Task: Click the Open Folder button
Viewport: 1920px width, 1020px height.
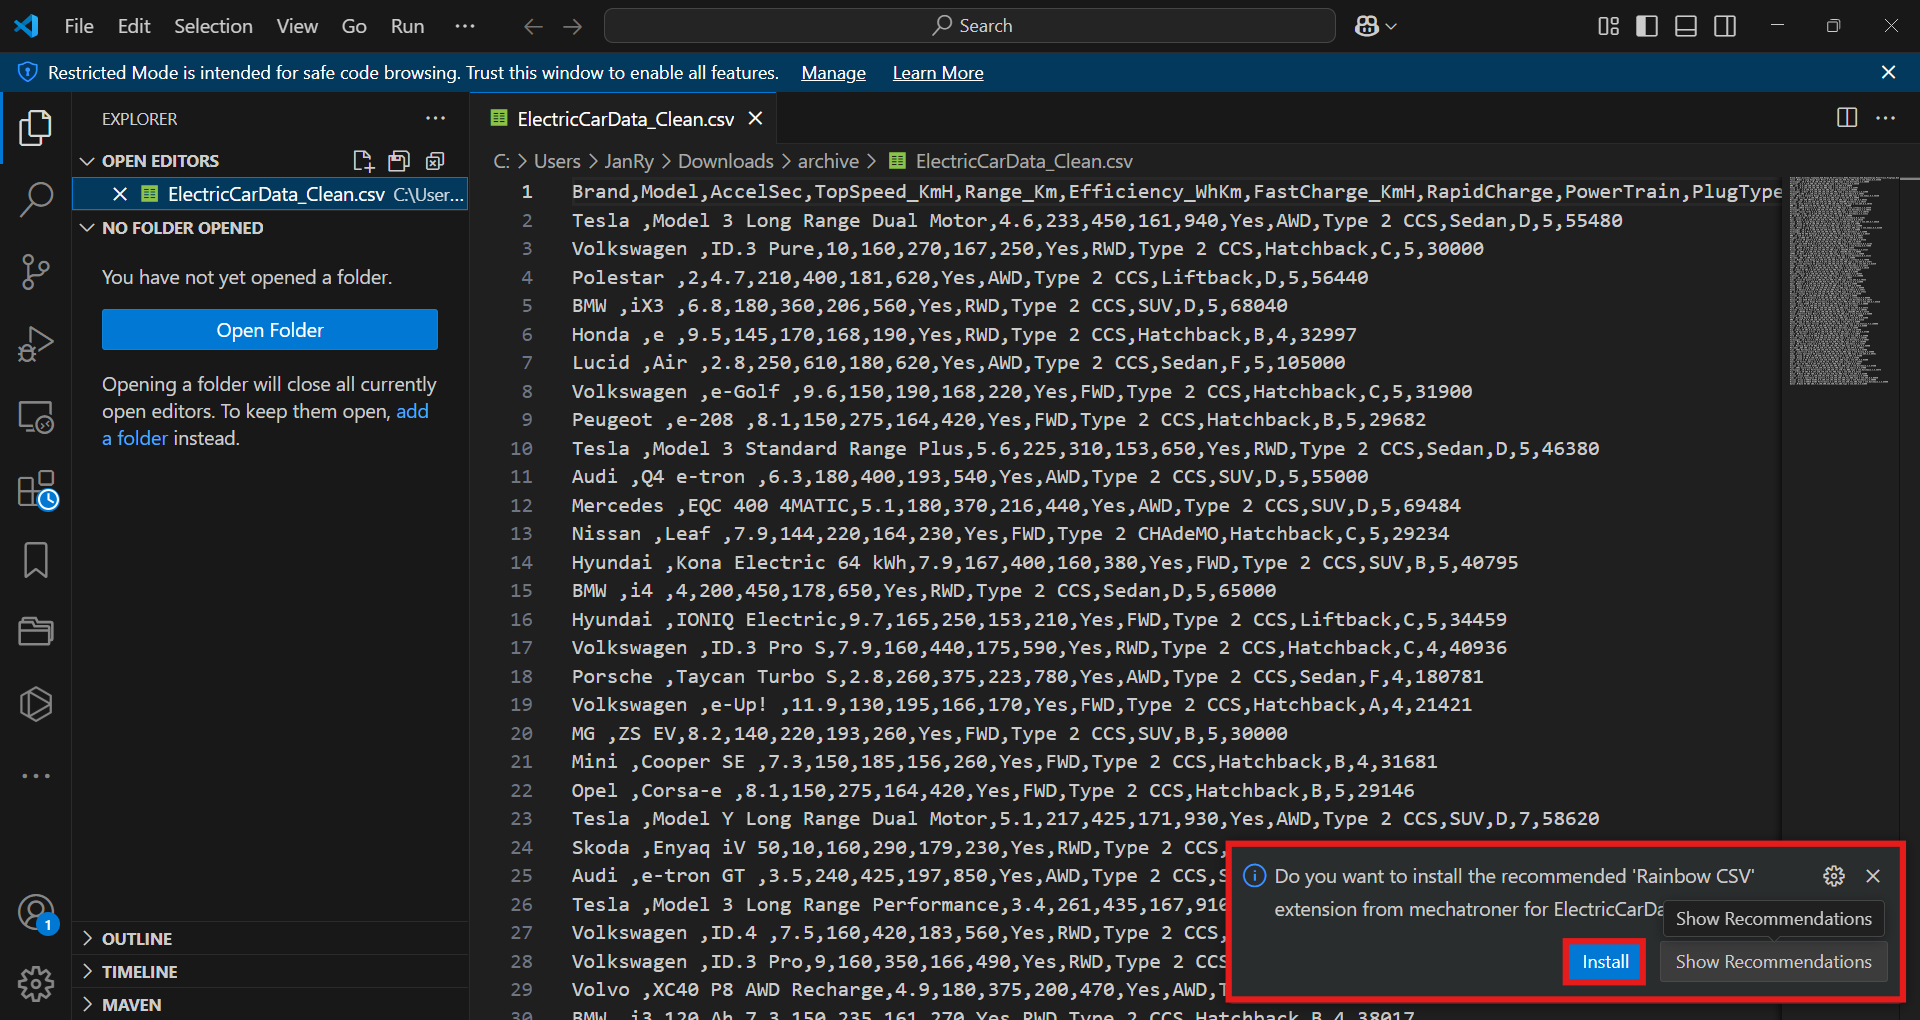Action: (x=270, y=330)
